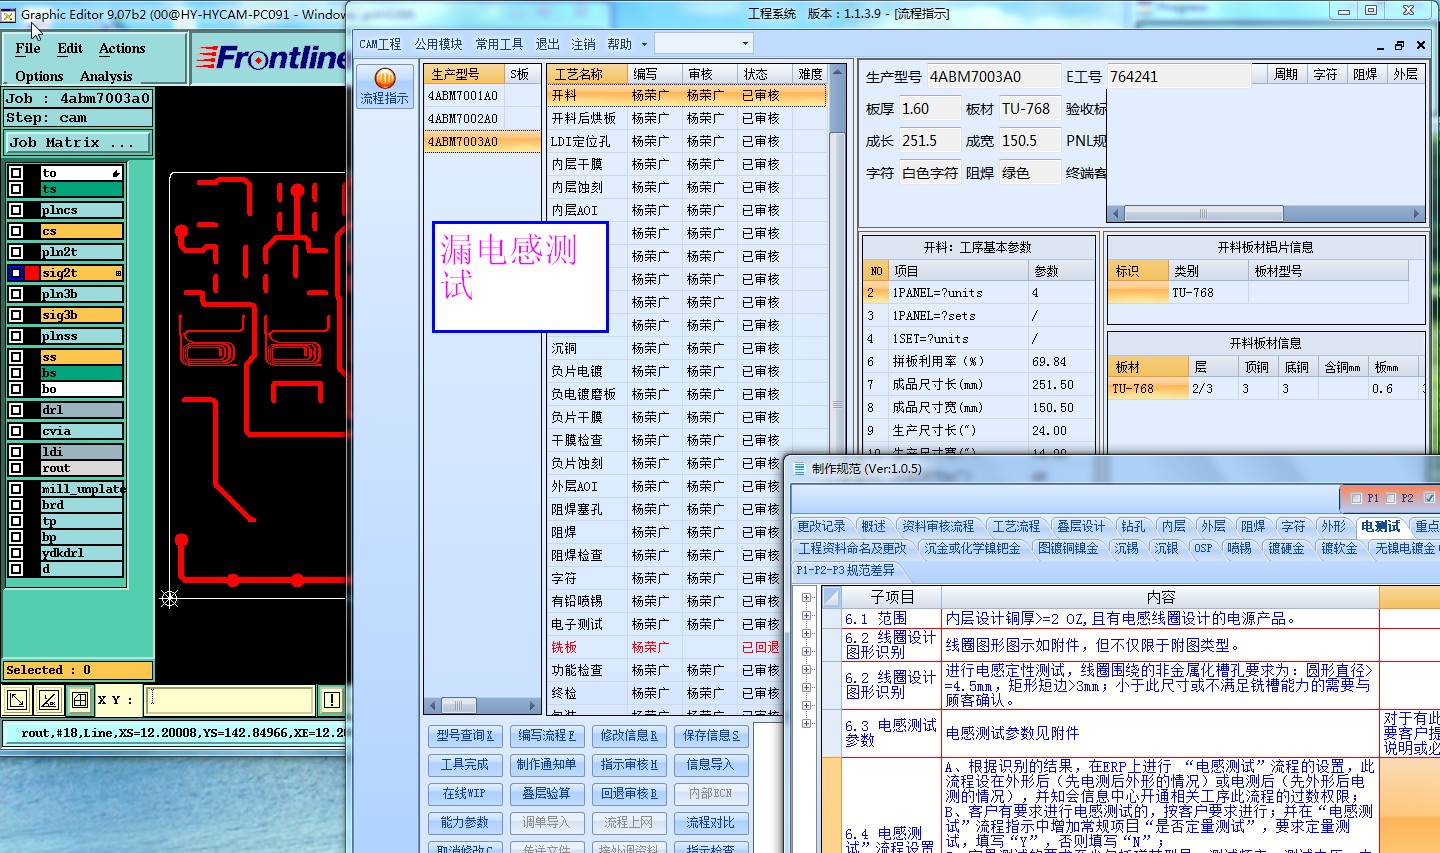Click the 工艺名称 column header

point(587,74)
